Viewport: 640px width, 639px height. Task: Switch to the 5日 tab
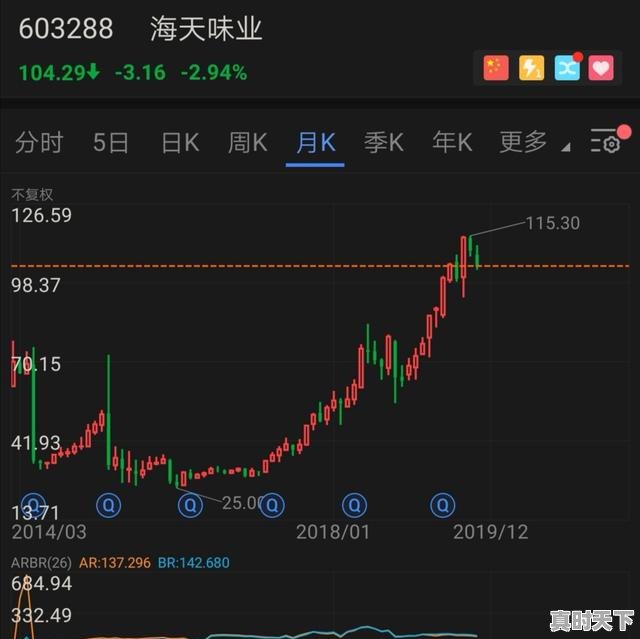(x=111, y=142)
